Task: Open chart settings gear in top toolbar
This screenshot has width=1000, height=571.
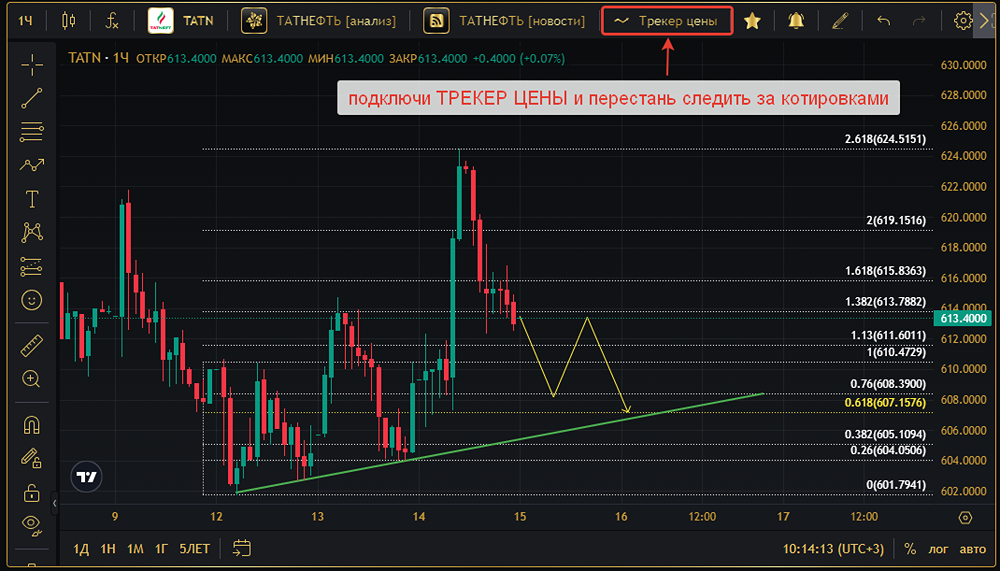Action: (x=962, y=21)
